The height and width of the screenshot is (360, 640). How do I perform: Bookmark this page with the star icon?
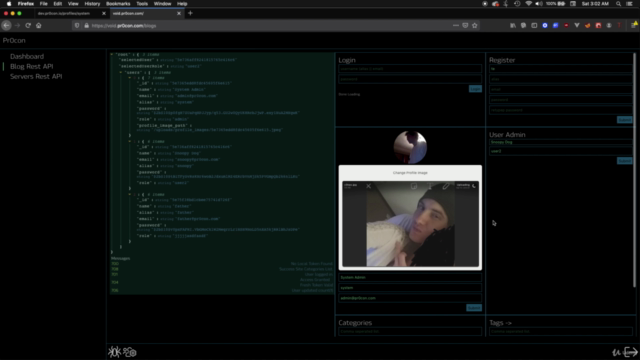click(475, 25)
